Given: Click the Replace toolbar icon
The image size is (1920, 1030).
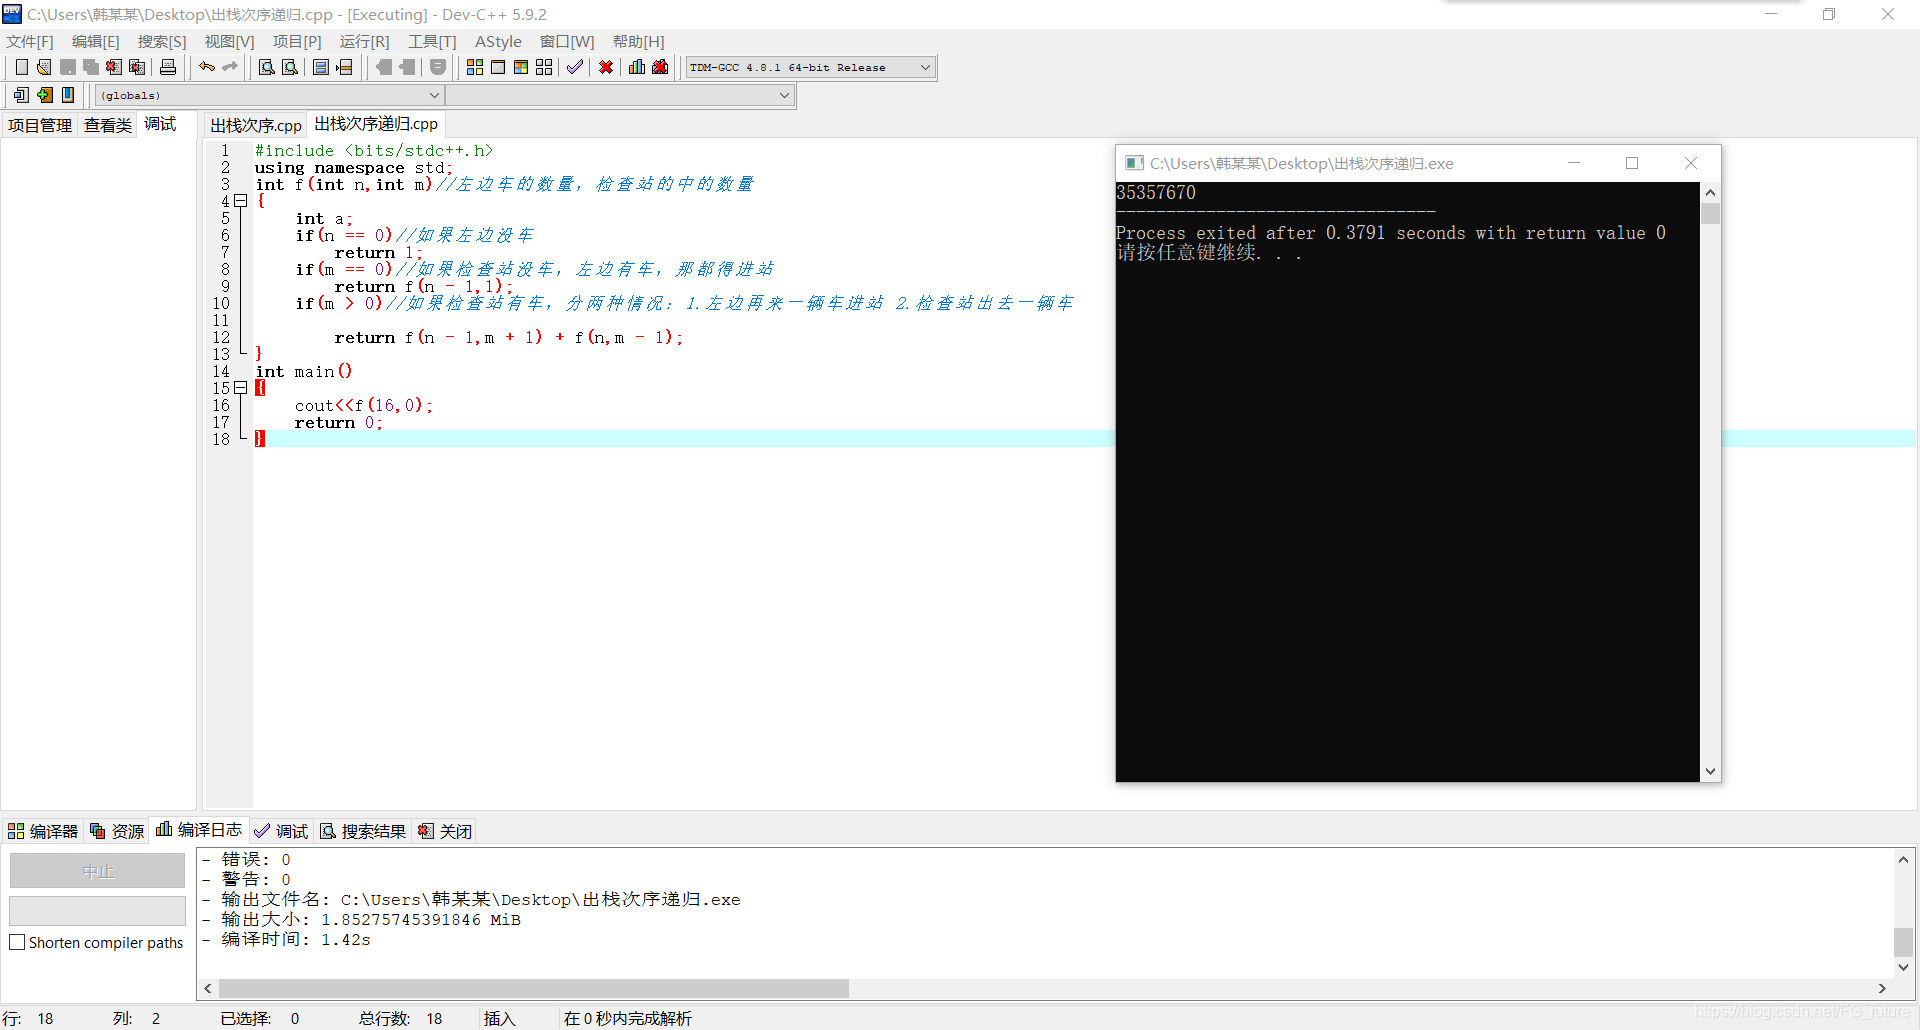Looking at the screenshot, I should (x=290, y=67).
